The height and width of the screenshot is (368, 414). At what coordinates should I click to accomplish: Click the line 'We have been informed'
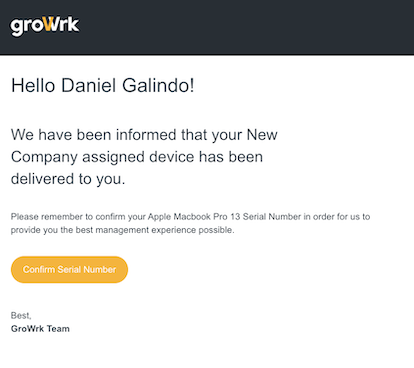click(x=144, y=135)
